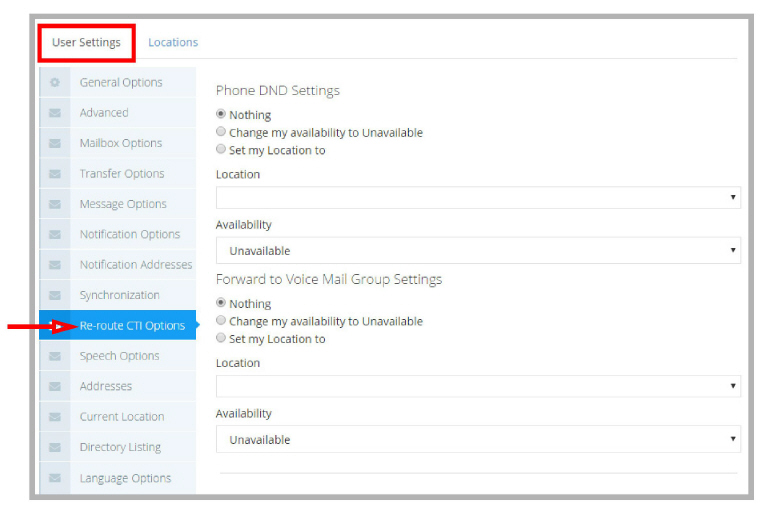Select Phone DND 'Change my availability to Unavailable'

pos(221,132)
